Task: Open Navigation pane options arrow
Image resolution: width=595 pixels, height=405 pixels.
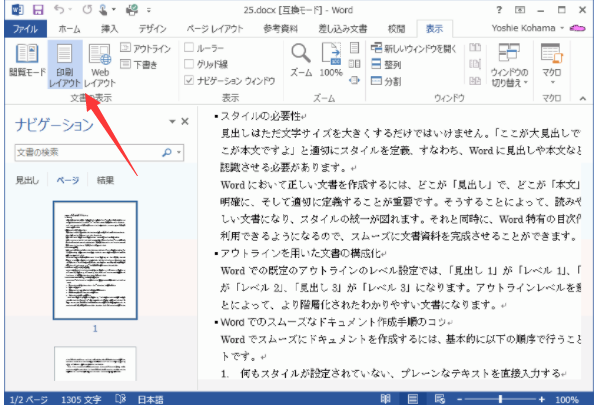Action: [x=172, y=121]
